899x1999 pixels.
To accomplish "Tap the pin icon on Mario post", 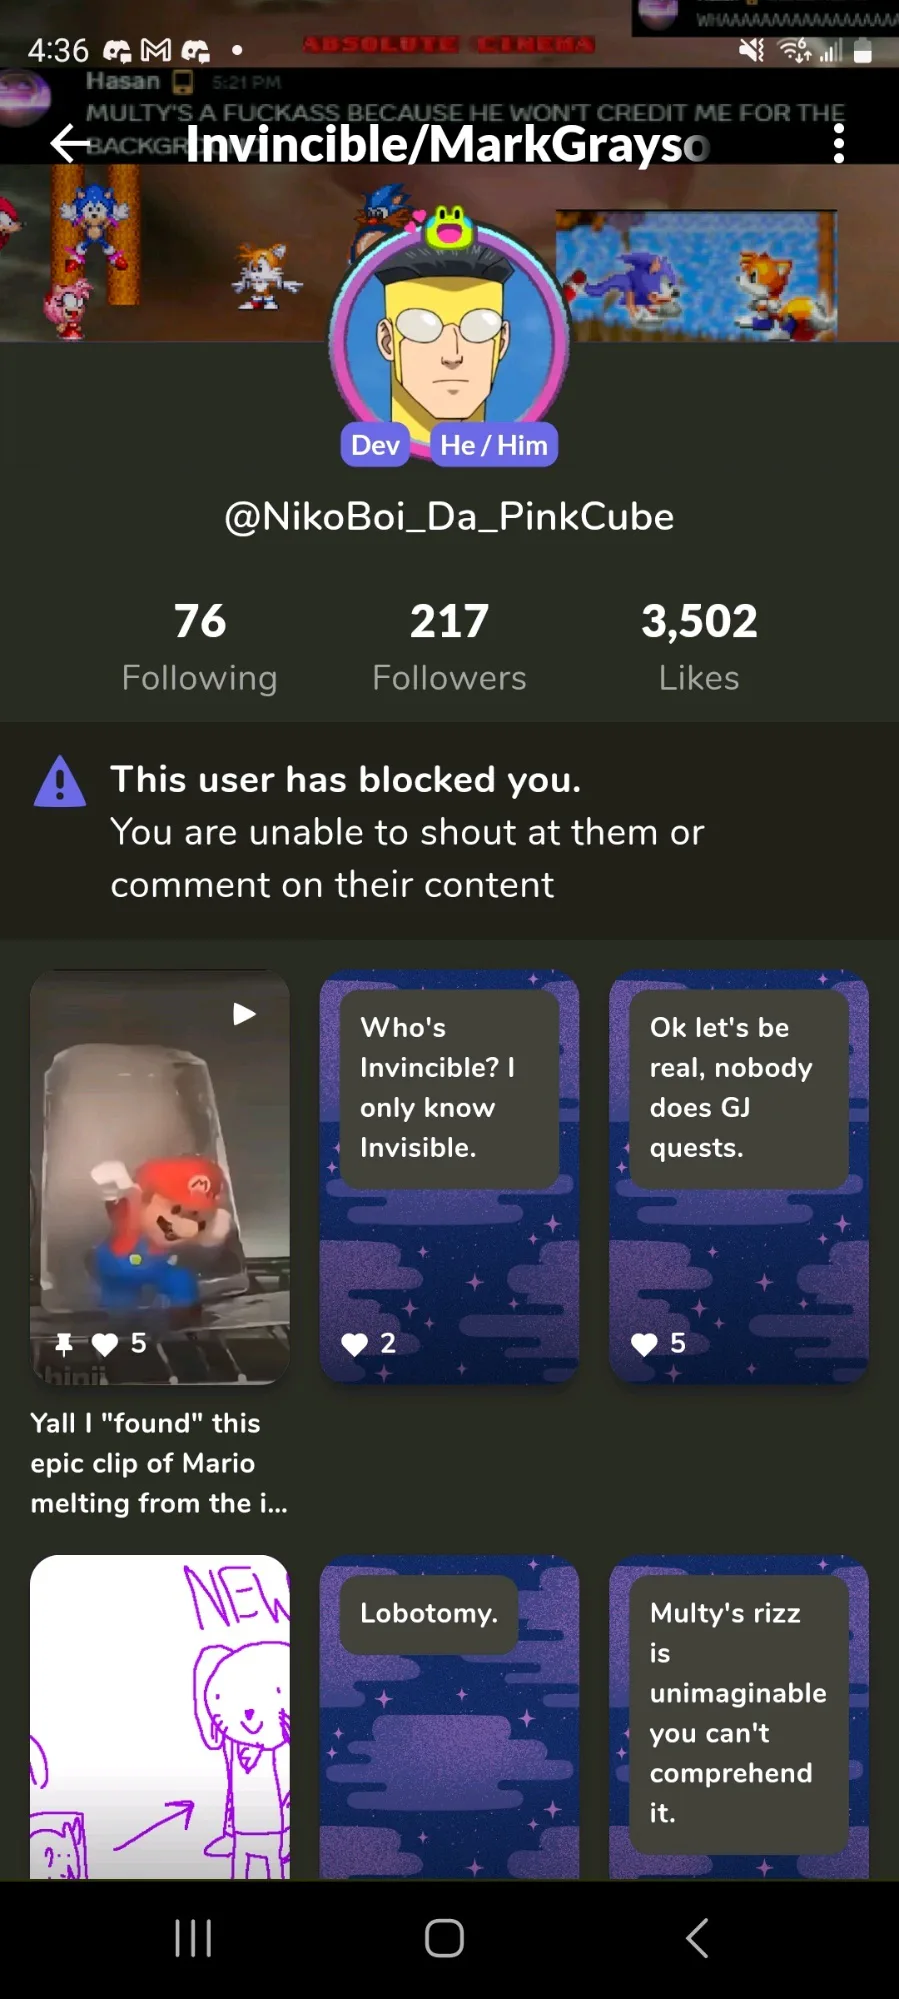I will point(64,1344).
